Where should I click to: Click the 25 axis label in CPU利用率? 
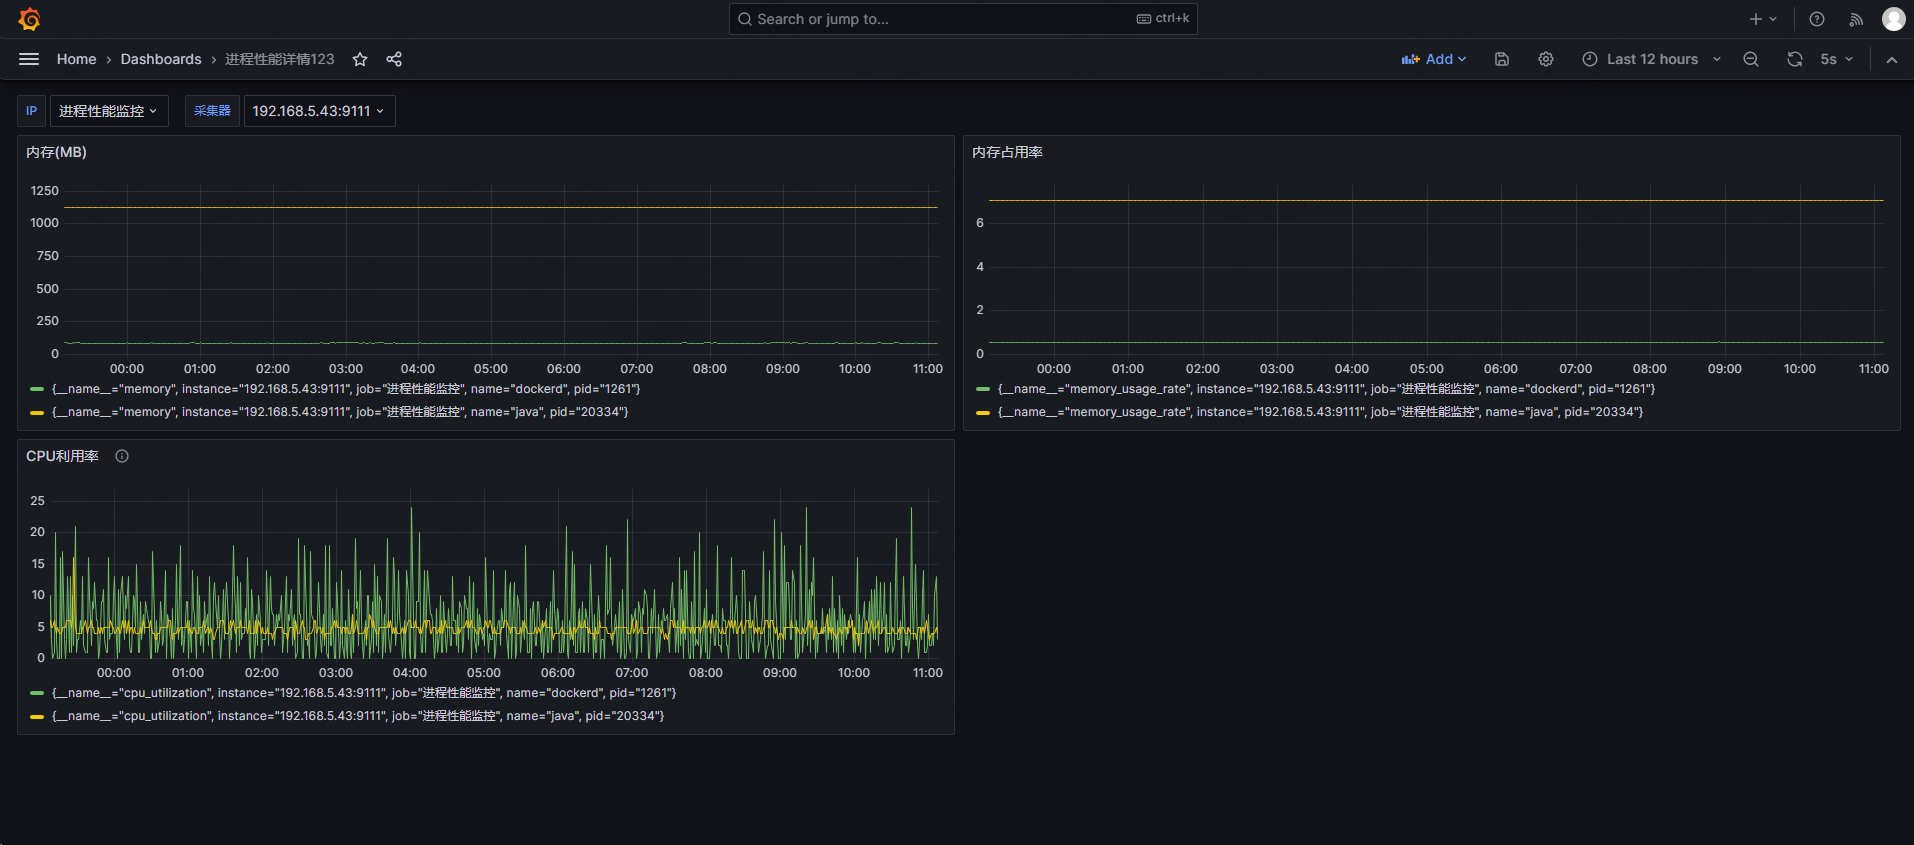tap(38, 501)
